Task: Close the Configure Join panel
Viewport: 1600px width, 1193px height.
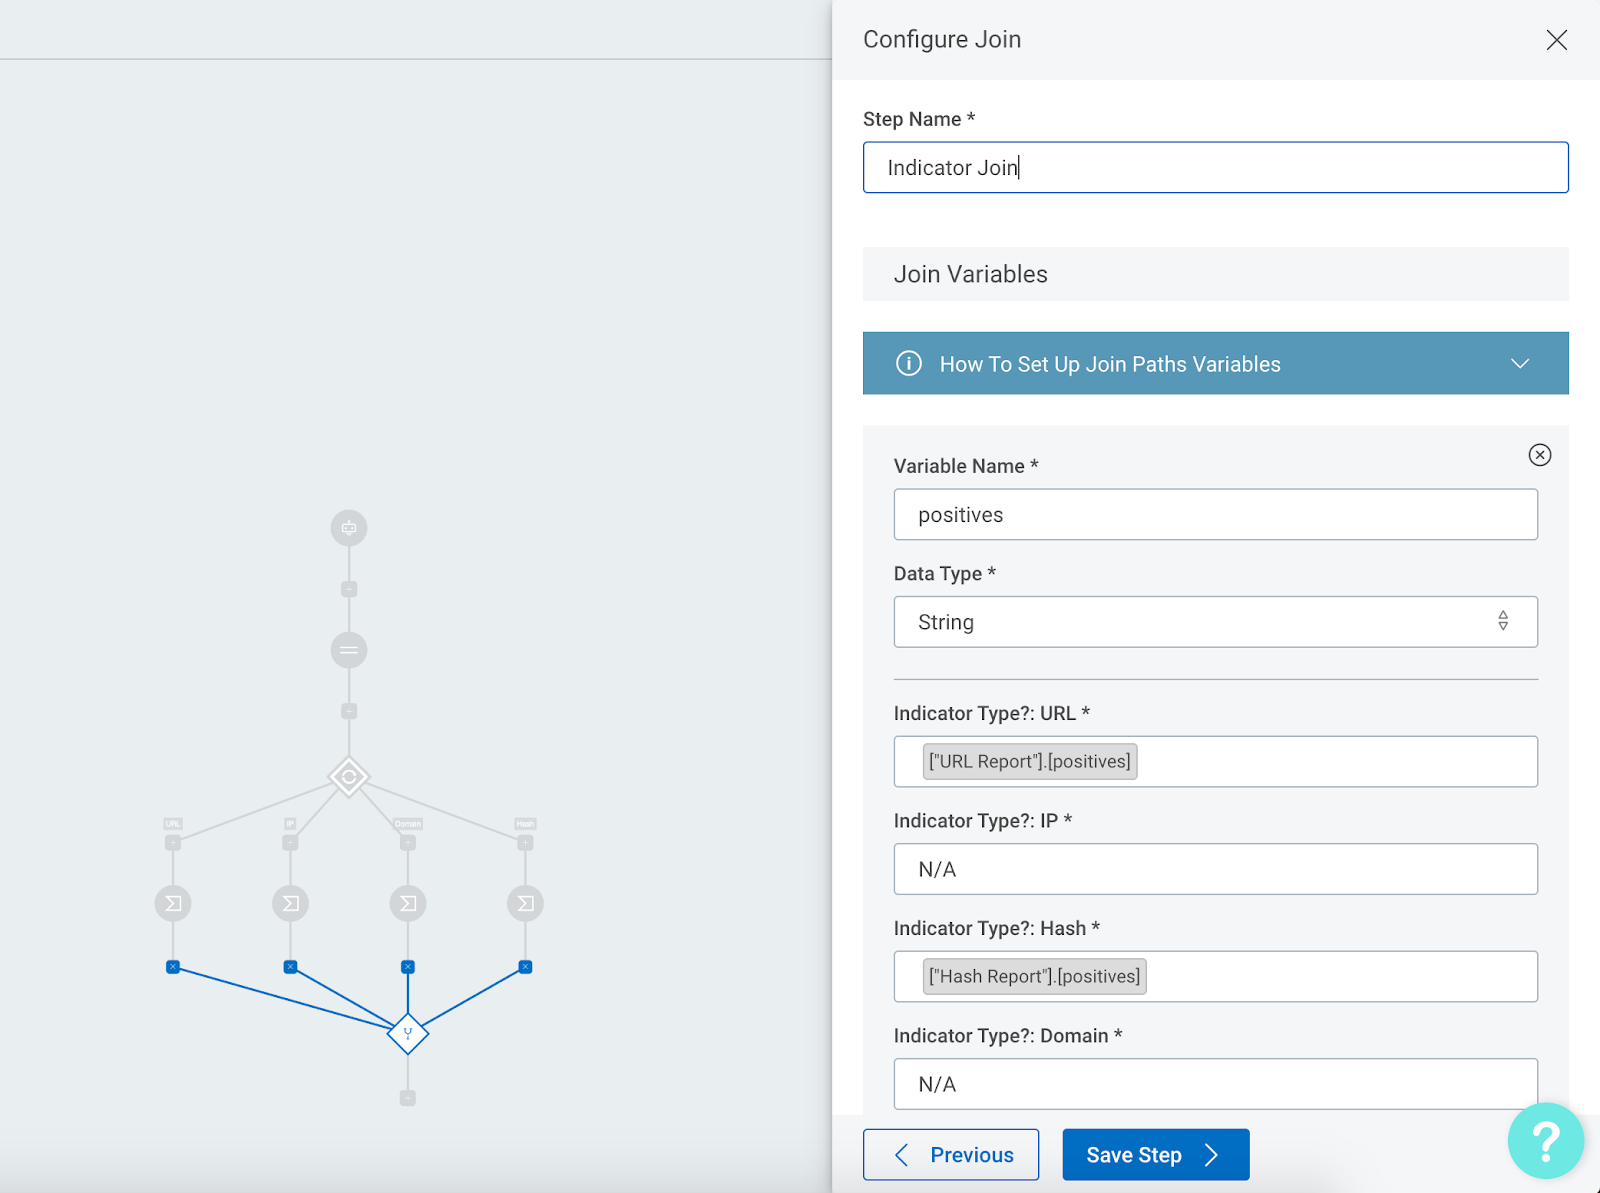Action: coord(1556,40)
